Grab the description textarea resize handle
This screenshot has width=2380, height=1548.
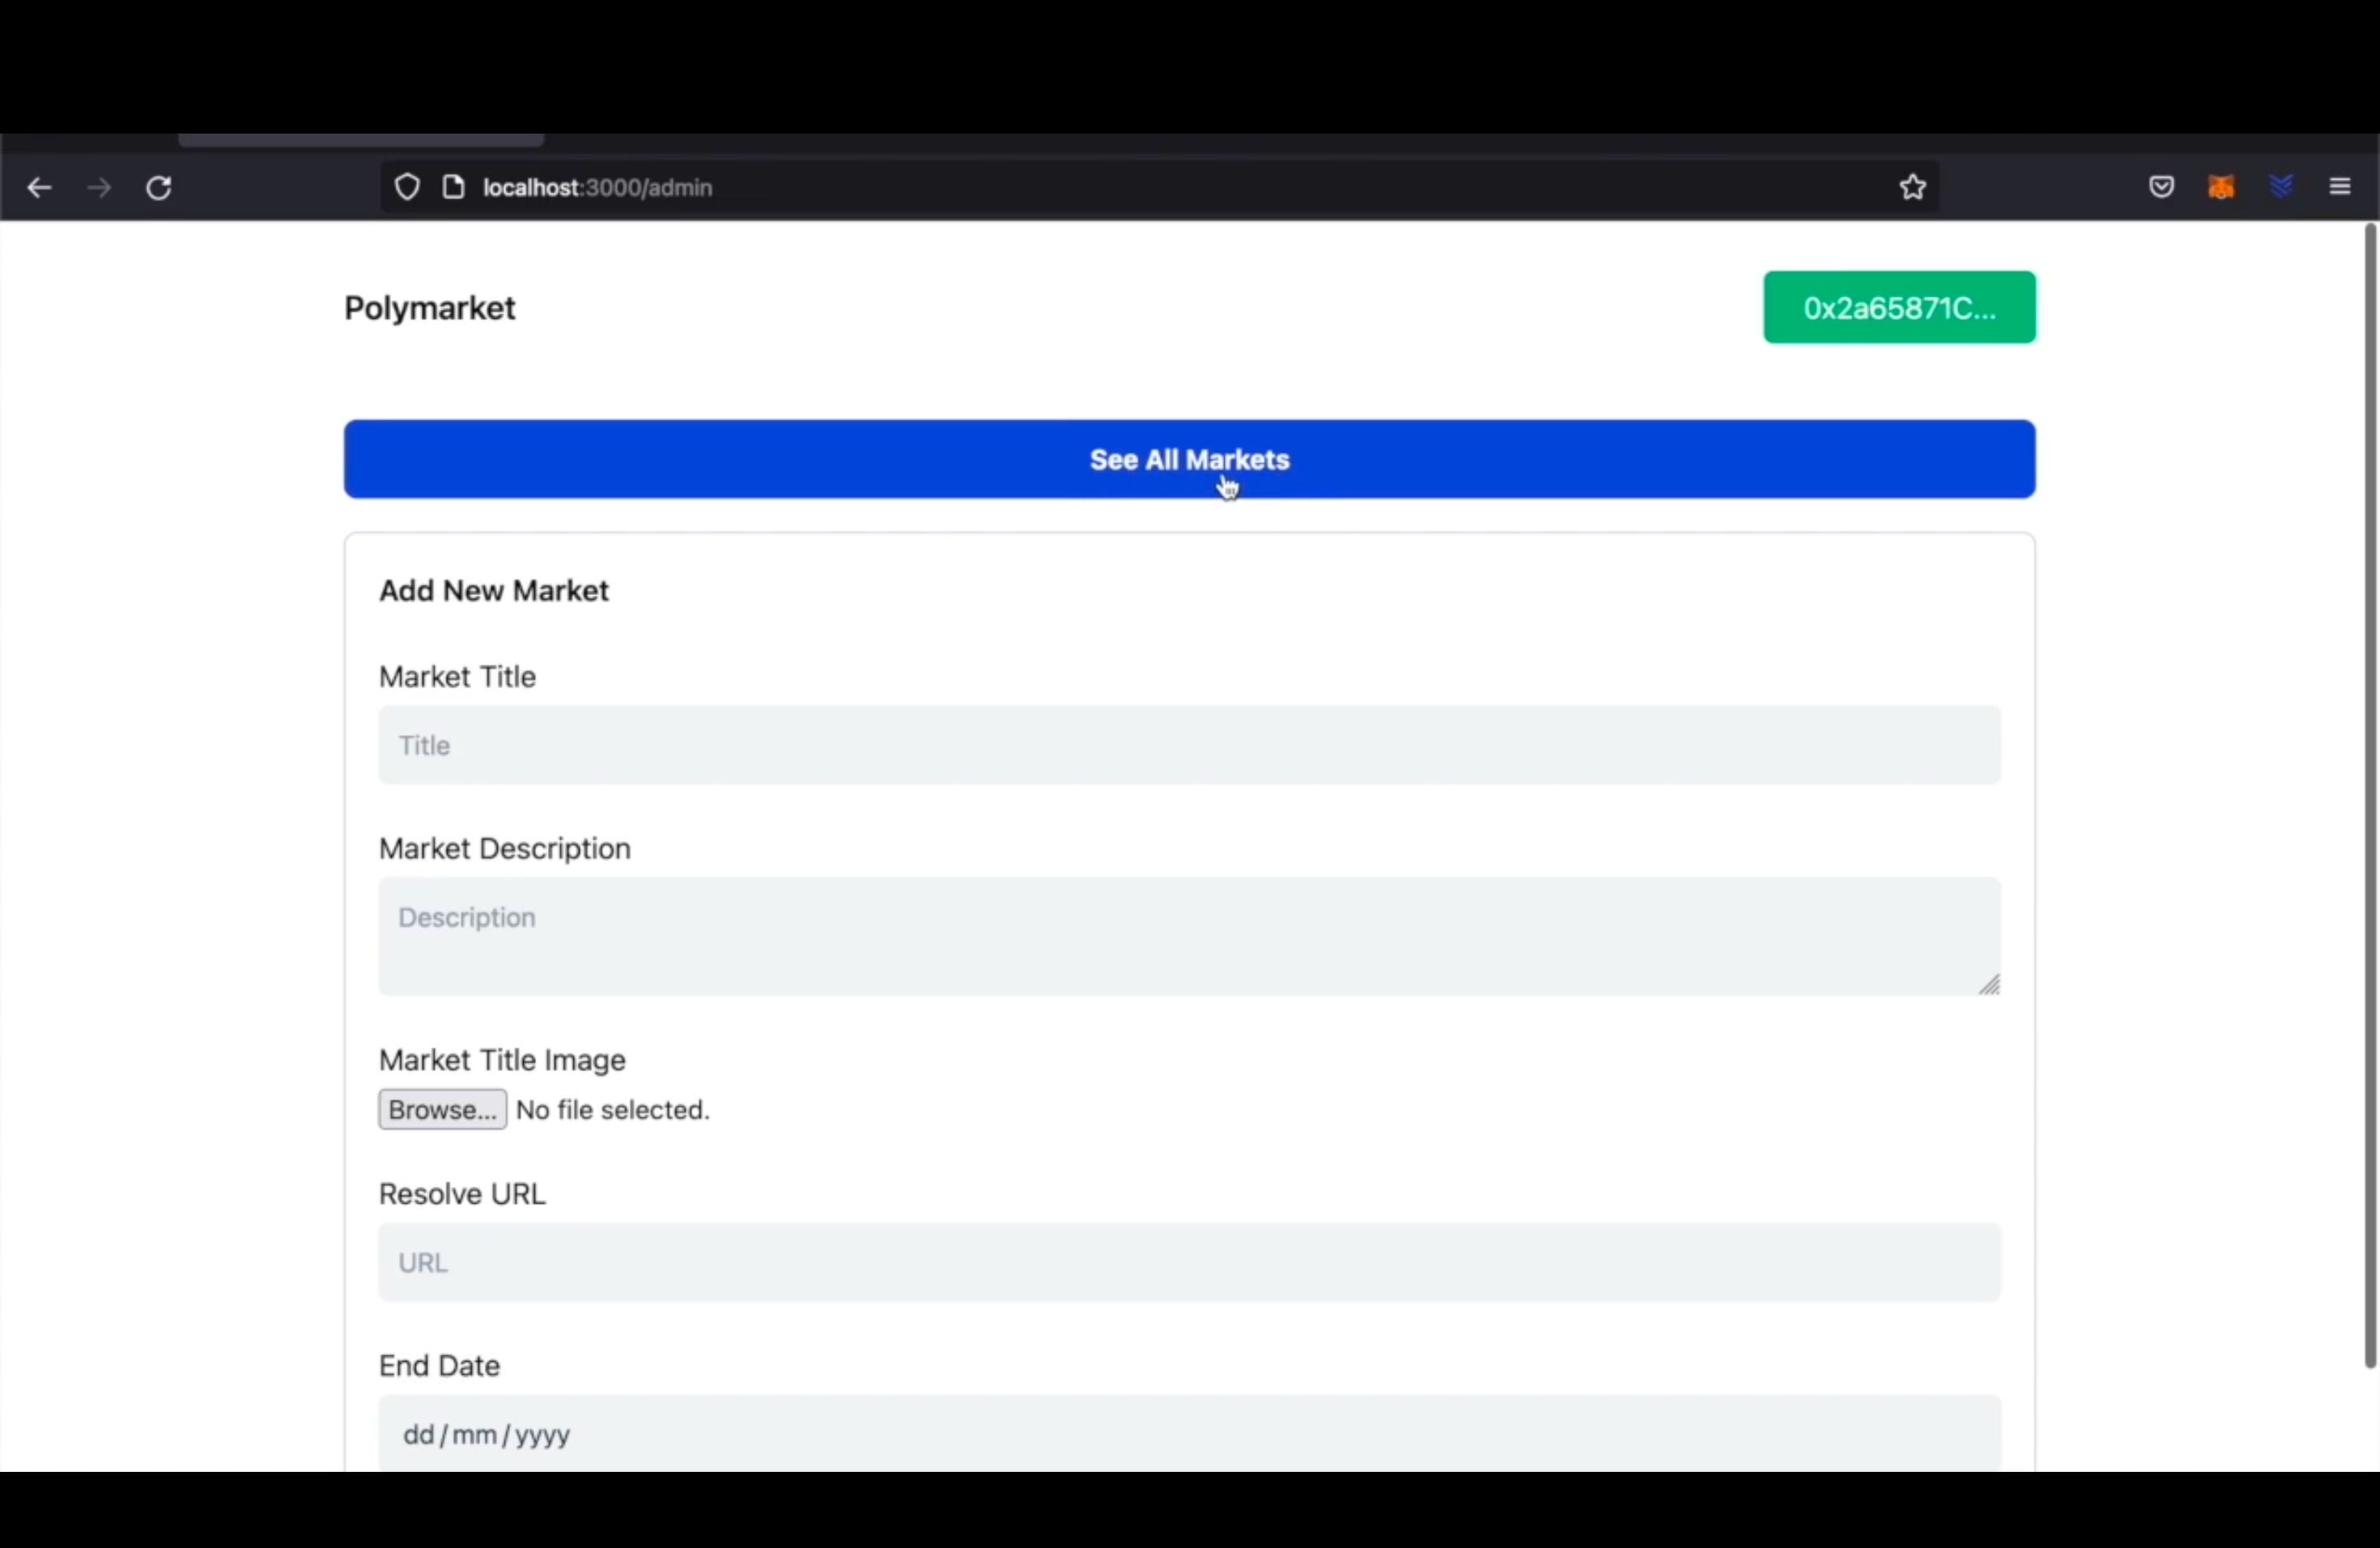(1989, 985)
